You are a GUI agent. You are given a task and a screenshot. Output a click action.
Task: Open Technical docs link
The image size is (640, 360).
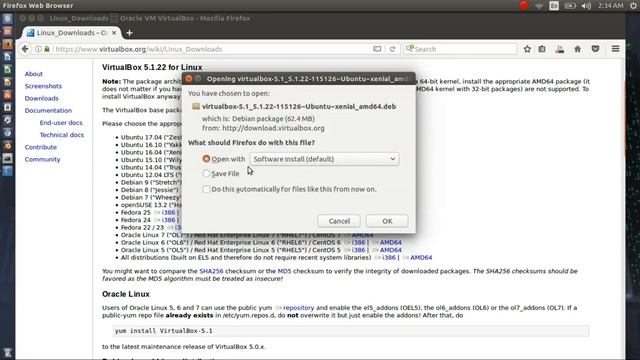pos(62,135)
